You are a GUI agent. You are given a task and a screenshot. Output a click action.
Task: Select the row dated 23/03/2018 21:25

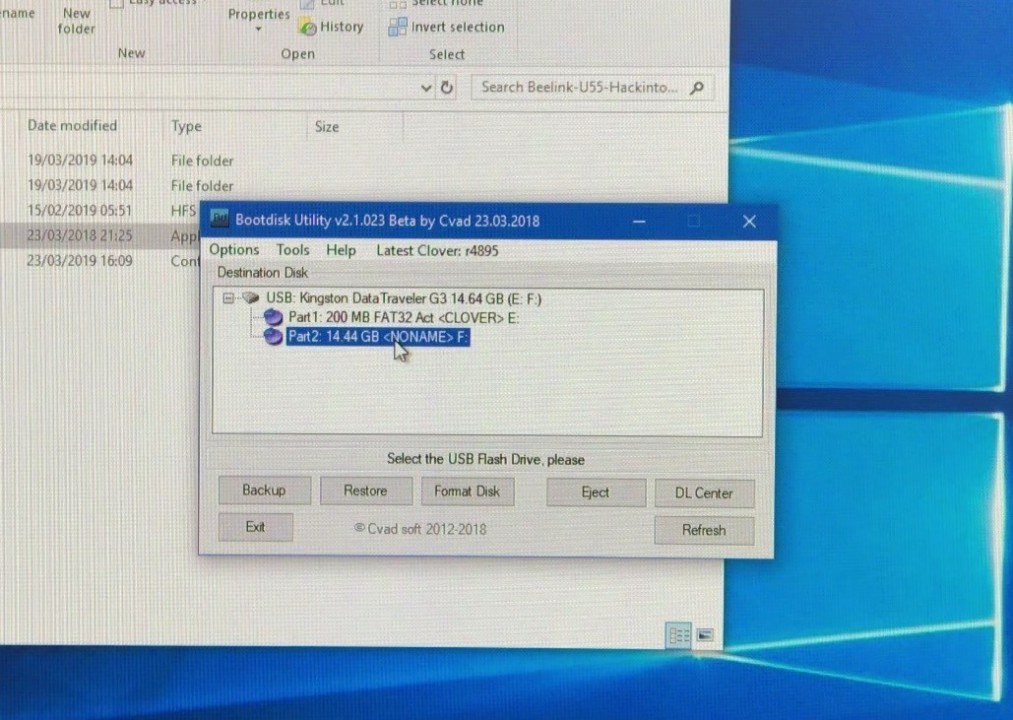coord(100,235)
